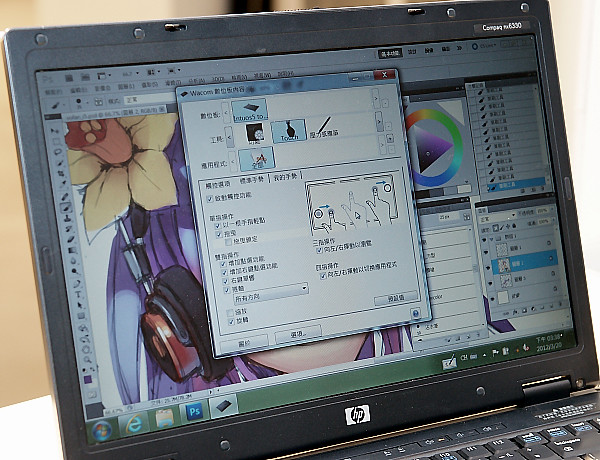Select the Quick Selection wand tool

59,163
